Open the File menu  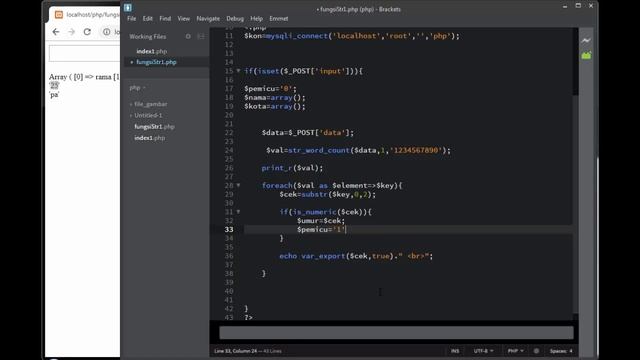pyautogui.click(x=131, y=19)
